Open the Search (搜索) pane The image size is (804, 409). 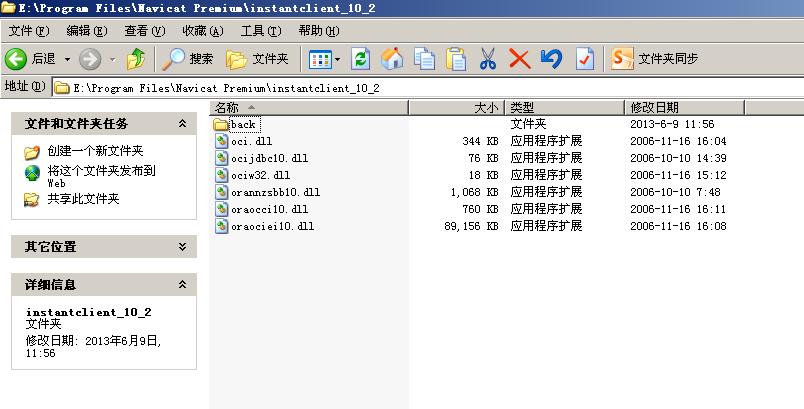coord(187,59)
